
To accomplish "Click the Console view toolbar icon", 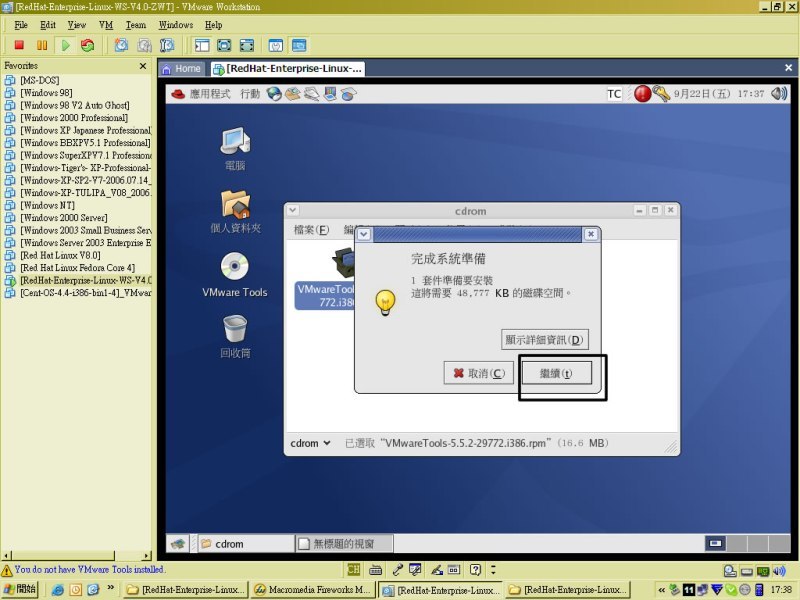I will (x=299, y=45).
